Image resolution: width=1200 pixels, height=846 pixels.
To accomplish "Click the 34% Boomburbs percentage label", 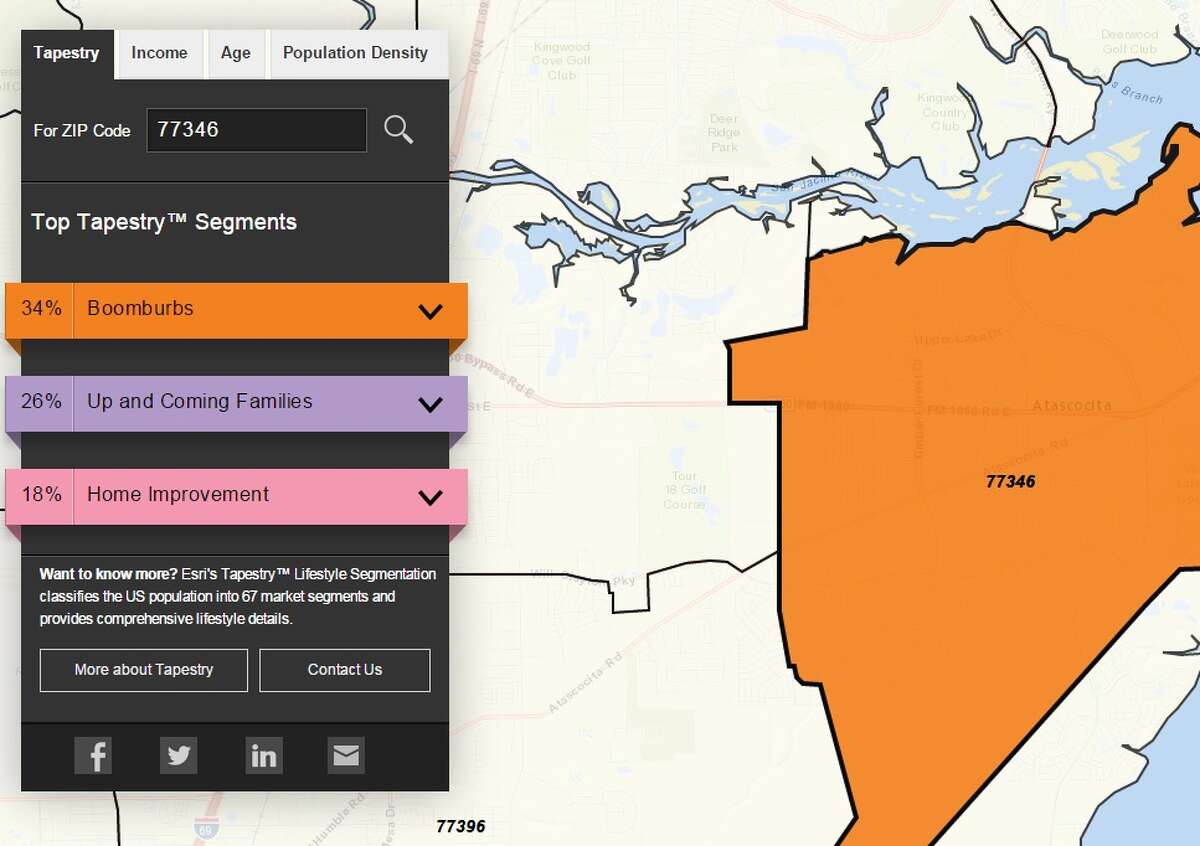I will click(40, 310).
